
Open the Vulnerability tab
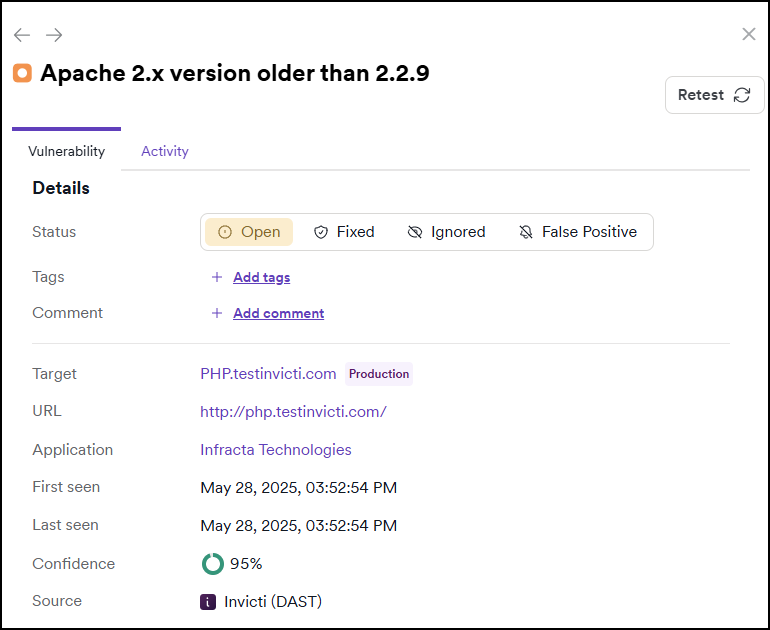[x=66, y=151]
